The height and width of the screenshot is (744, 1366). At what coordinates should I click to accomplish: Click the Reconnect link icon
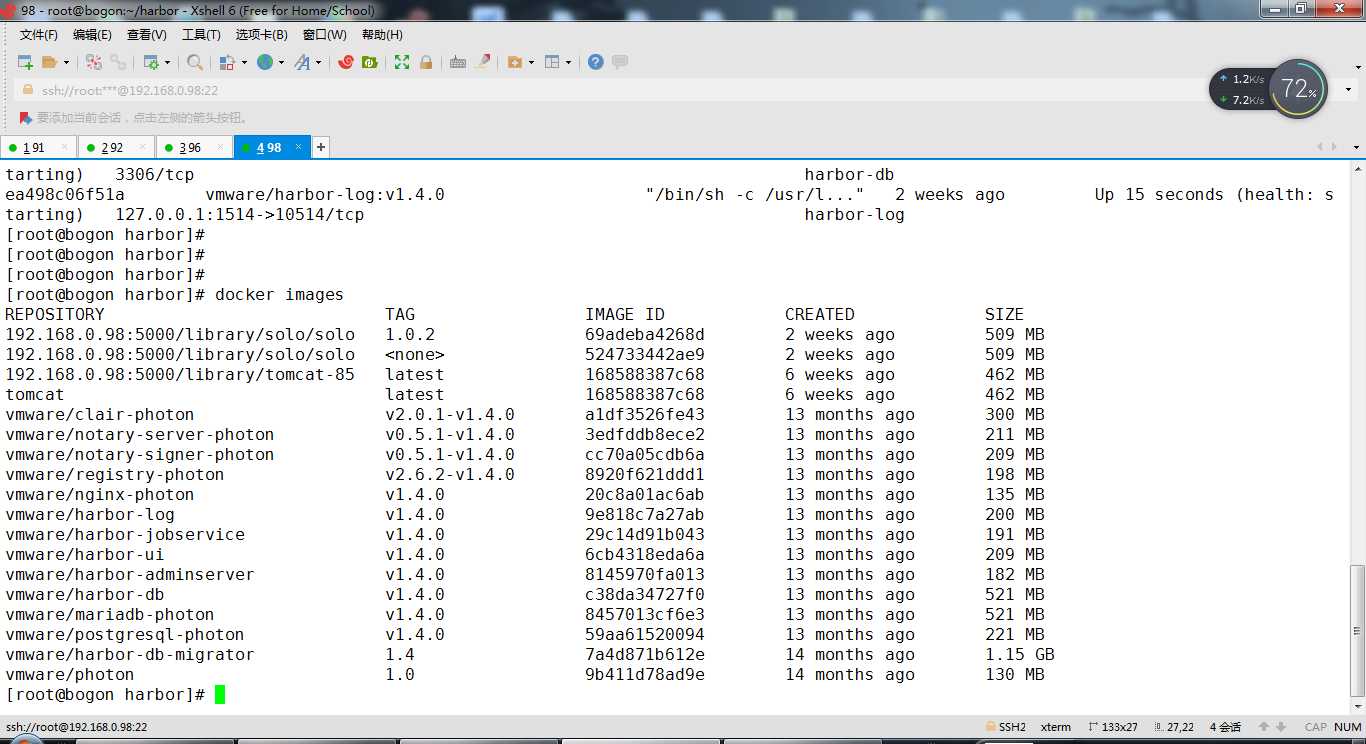coord(118,62)
